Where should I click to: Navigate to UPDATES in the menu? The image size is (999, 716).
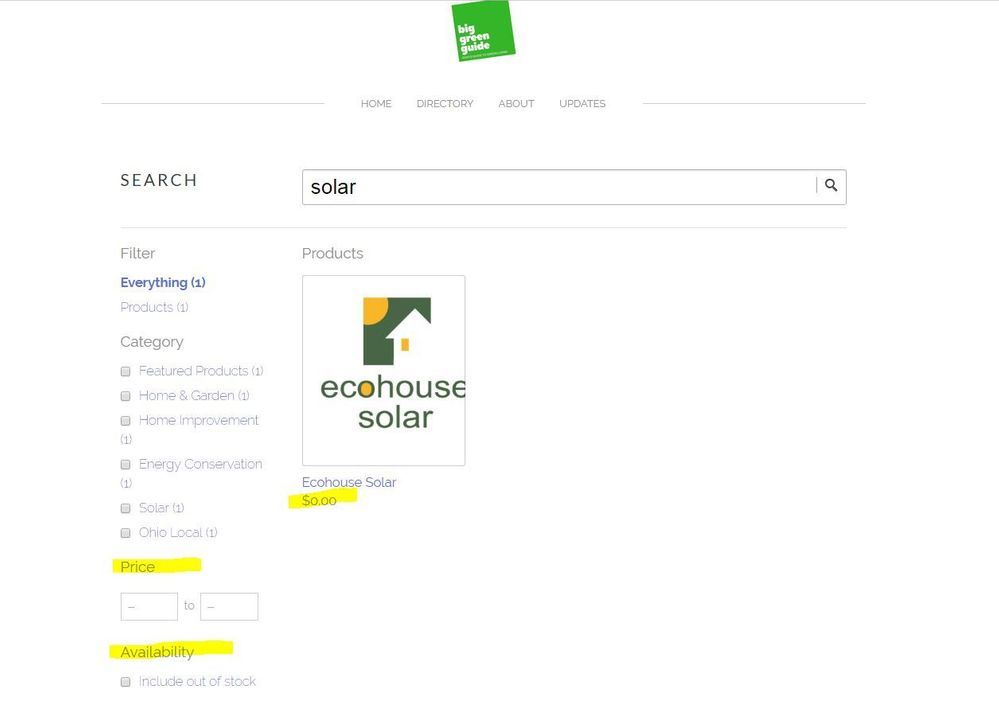point(582,104)
